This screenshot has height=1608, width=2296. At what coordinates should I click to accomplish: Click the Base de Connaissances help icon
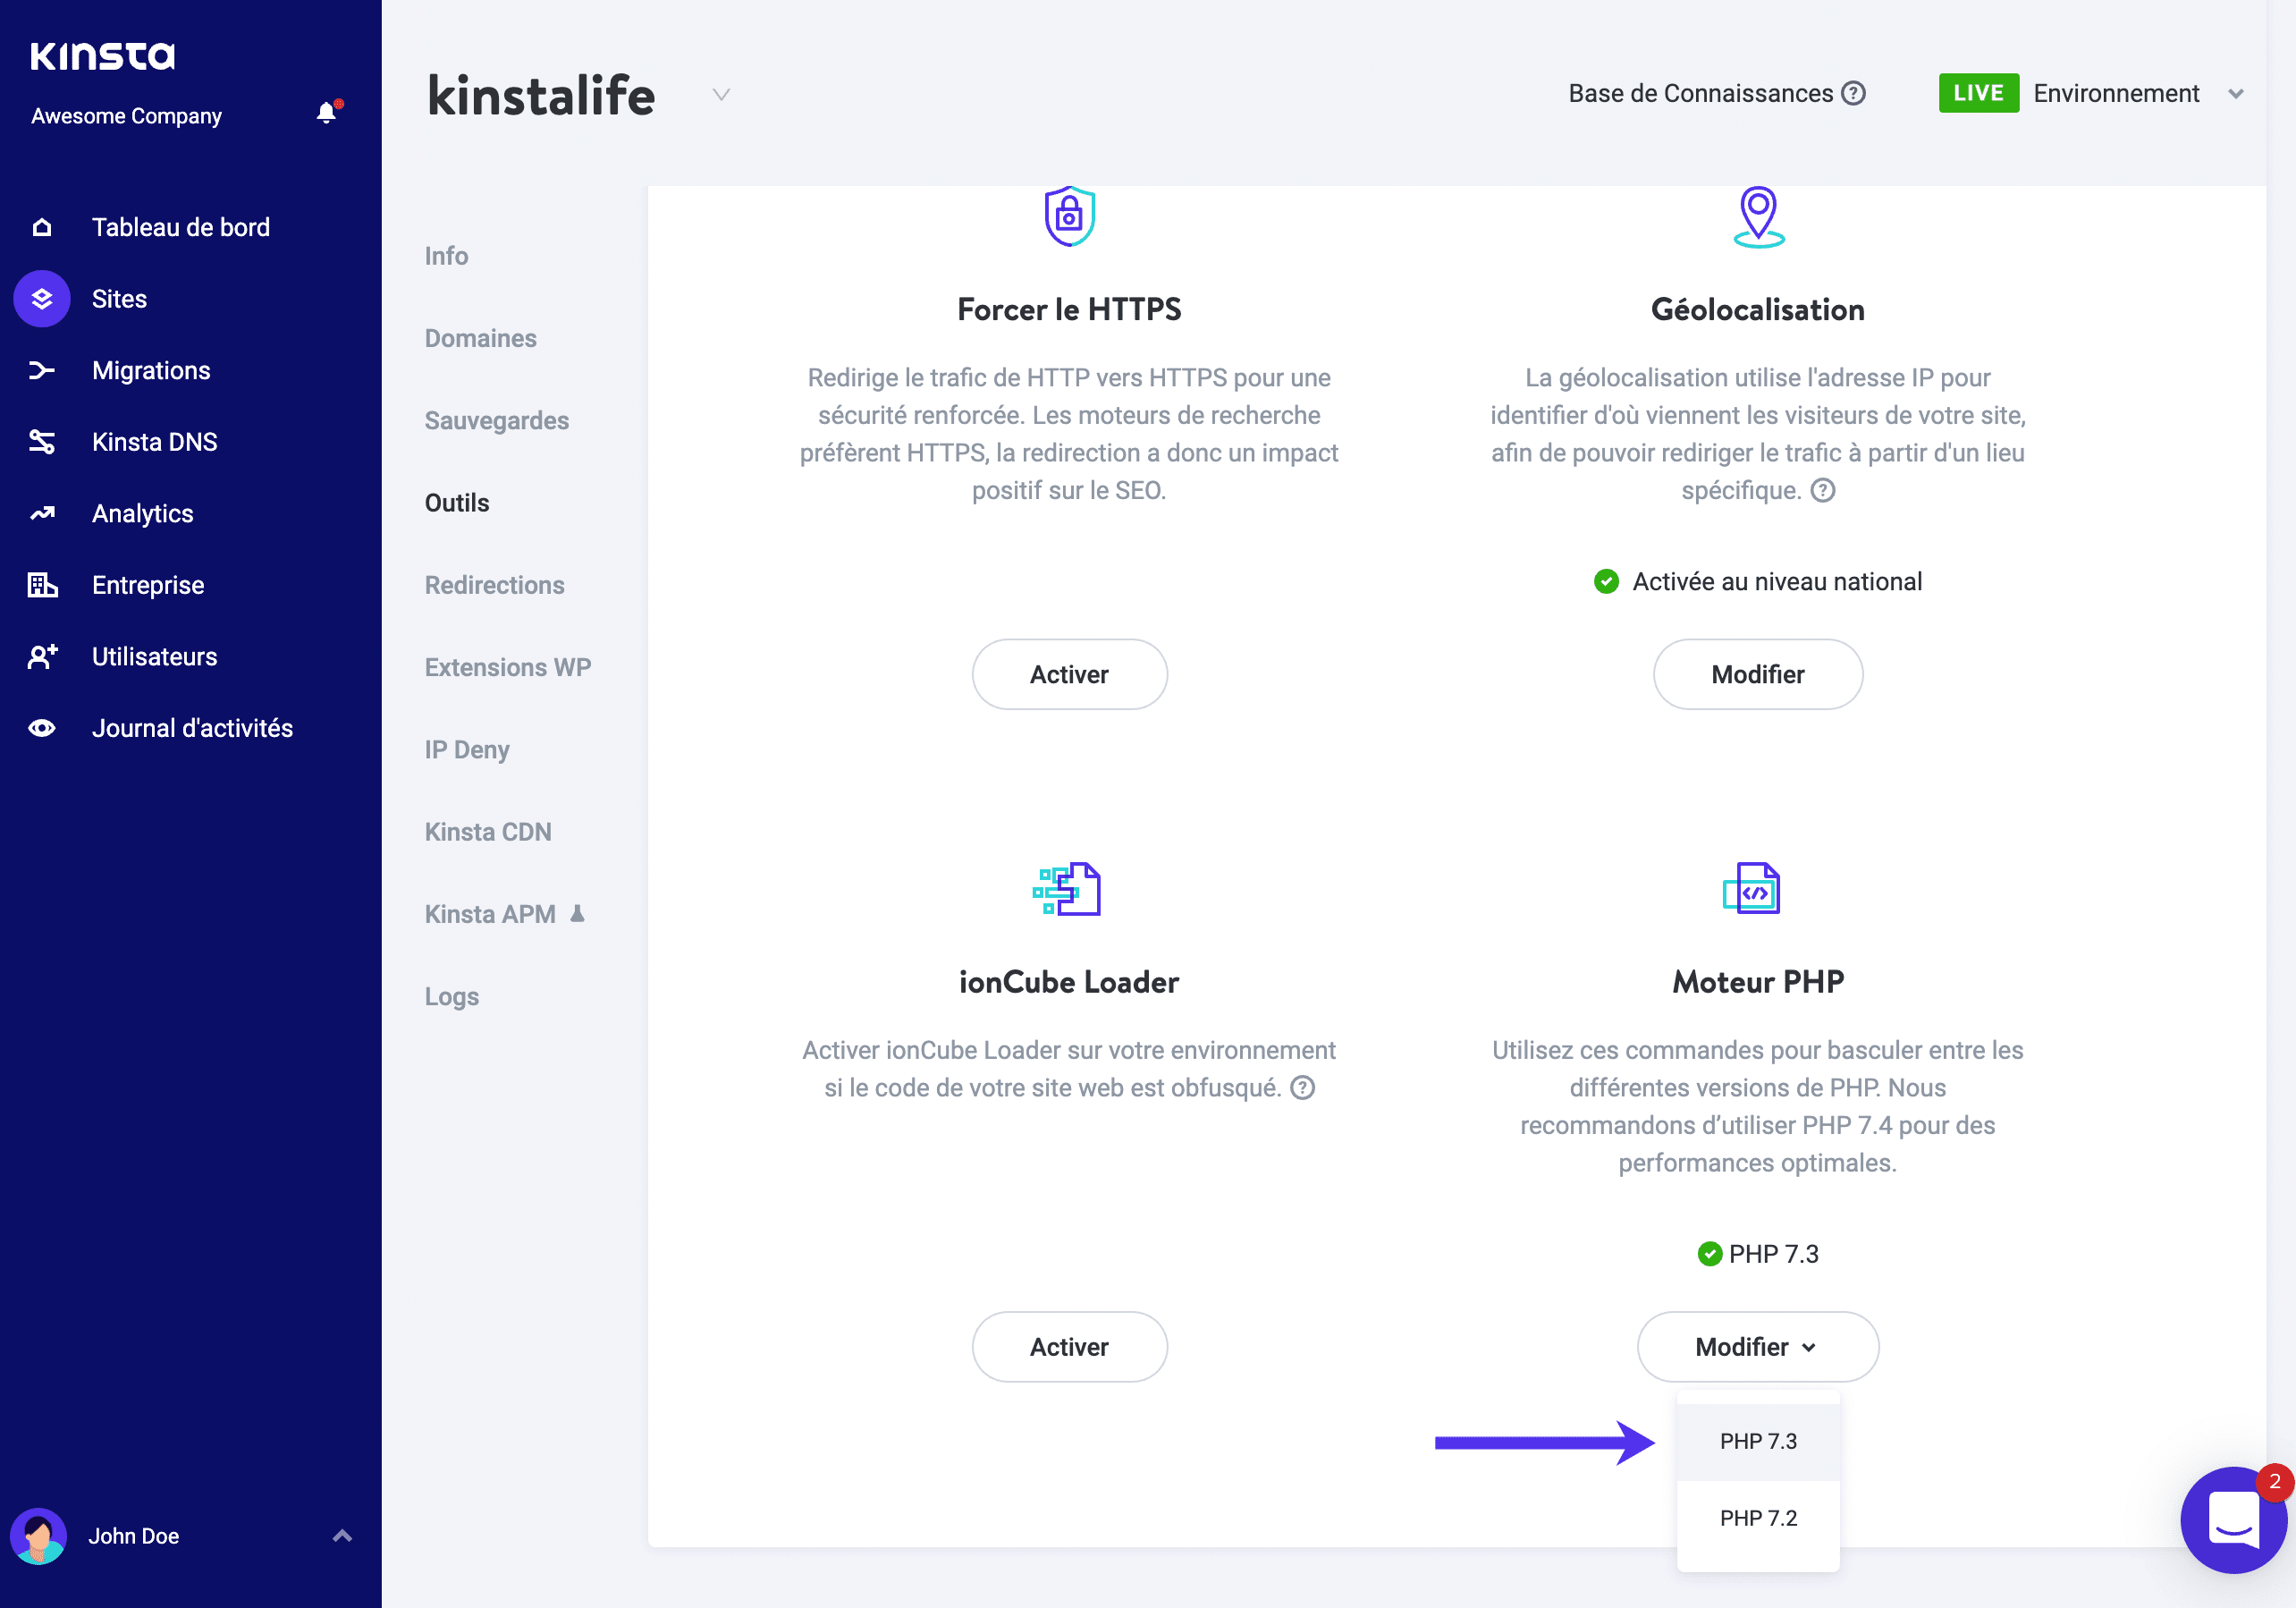pyautogui.click(x=1853, y=94)
